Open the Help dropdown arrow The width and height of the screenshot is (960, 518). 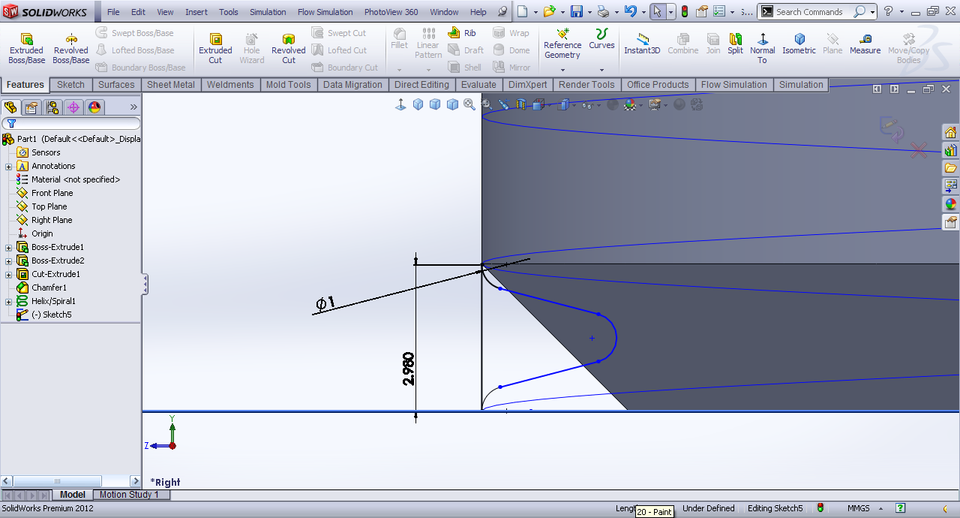coord(901,12)
